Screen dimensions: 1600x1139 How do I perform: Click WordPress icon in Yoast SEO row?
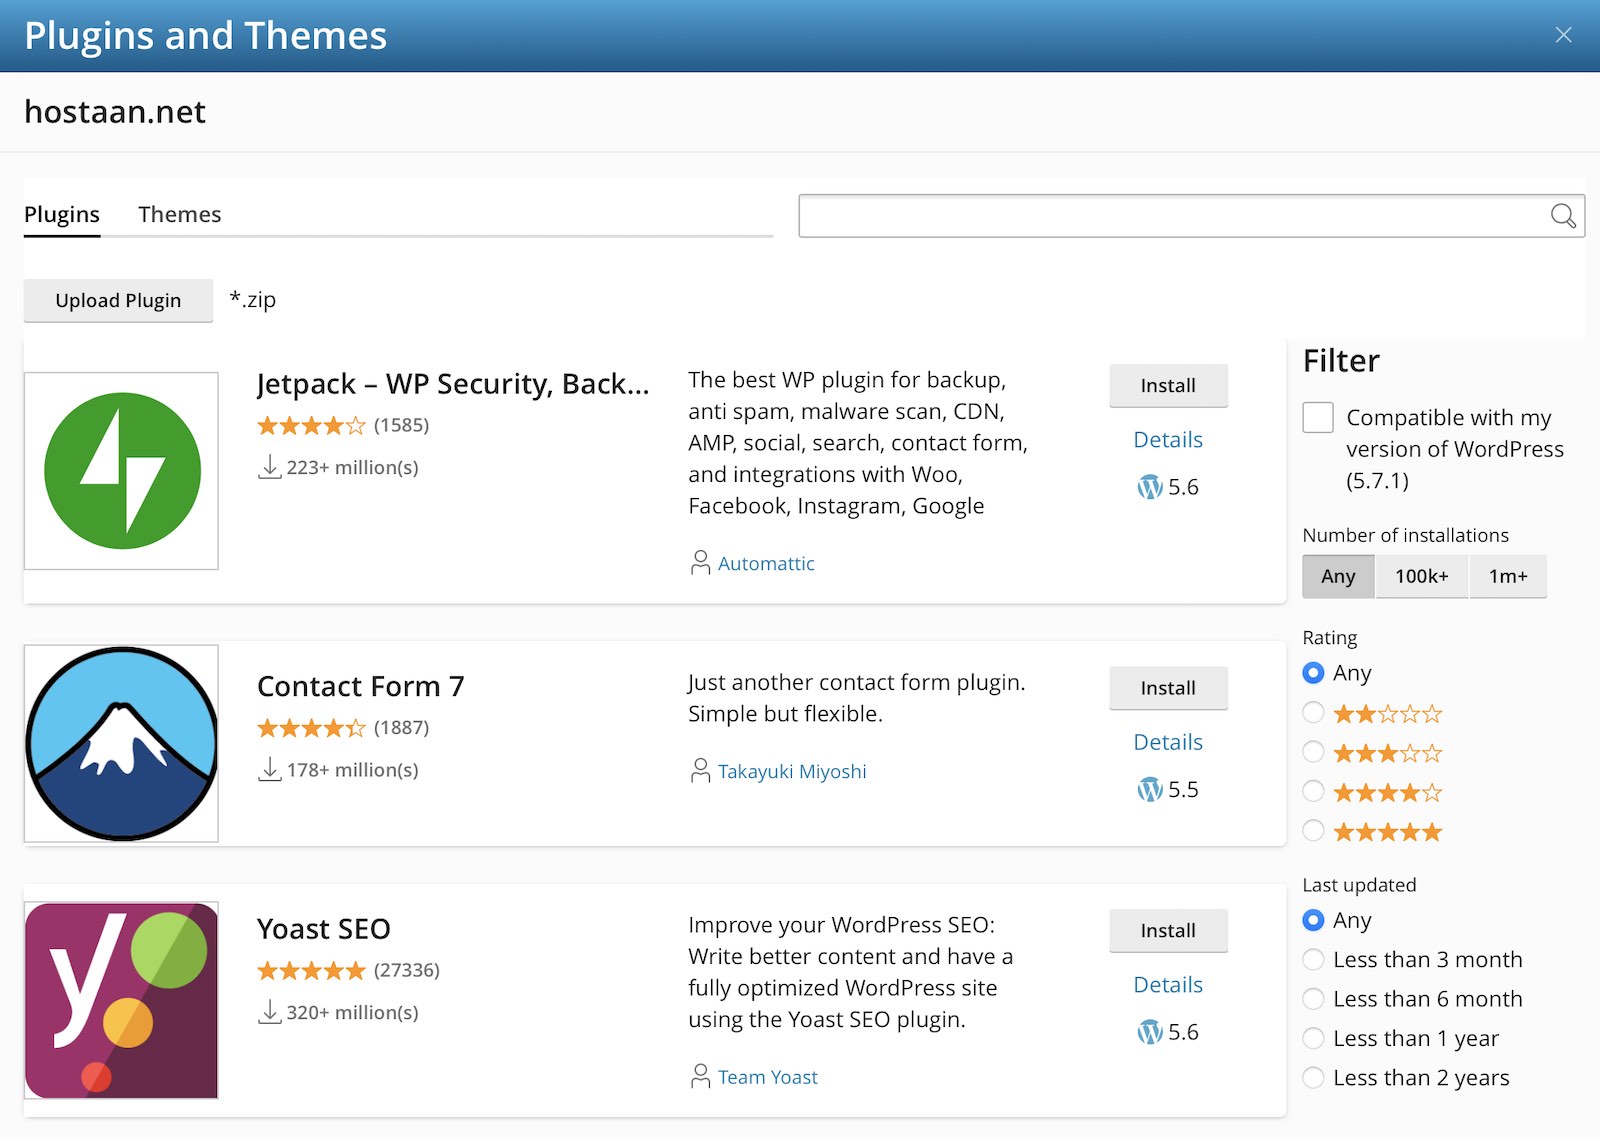[x=1150, y=1032]
